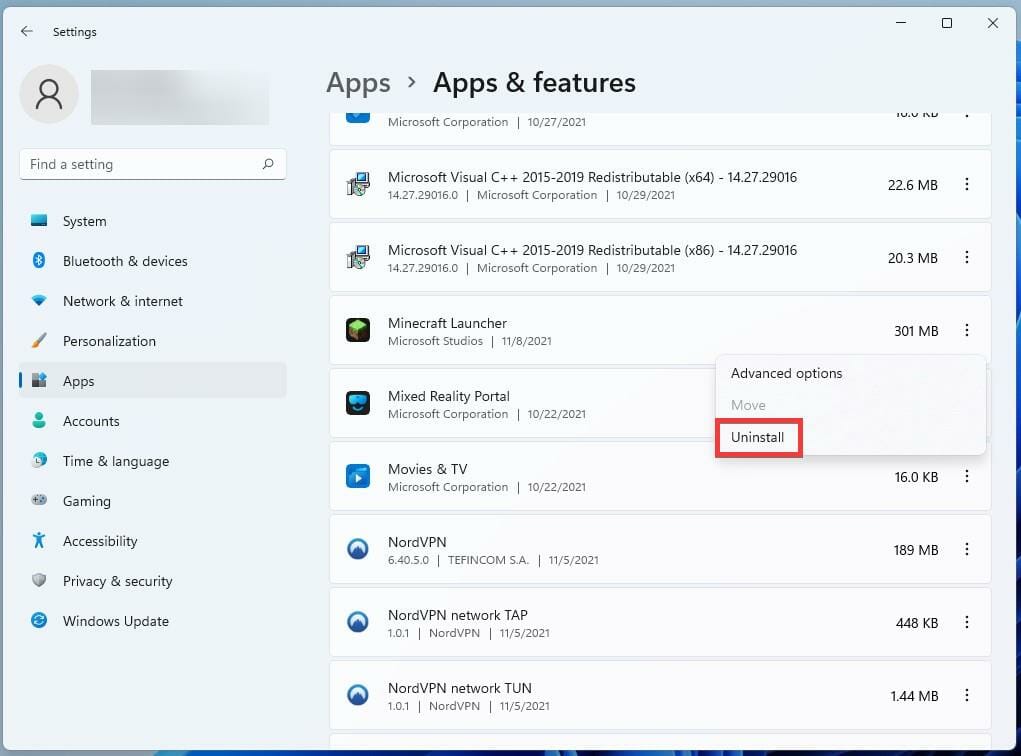The width and height of the screenshot is (1021, 756).
Task: Click the 189 MB size of NordVPN
Action: click(916, 550)
